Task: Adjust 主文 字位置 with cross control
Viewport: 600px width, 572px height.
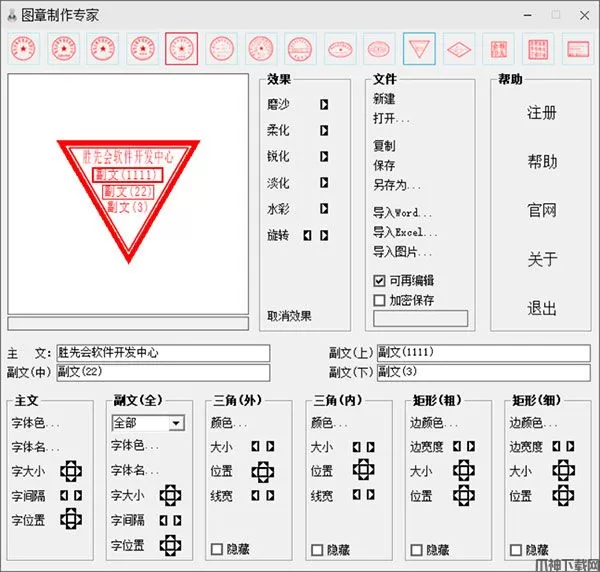Action: (71, 519)
